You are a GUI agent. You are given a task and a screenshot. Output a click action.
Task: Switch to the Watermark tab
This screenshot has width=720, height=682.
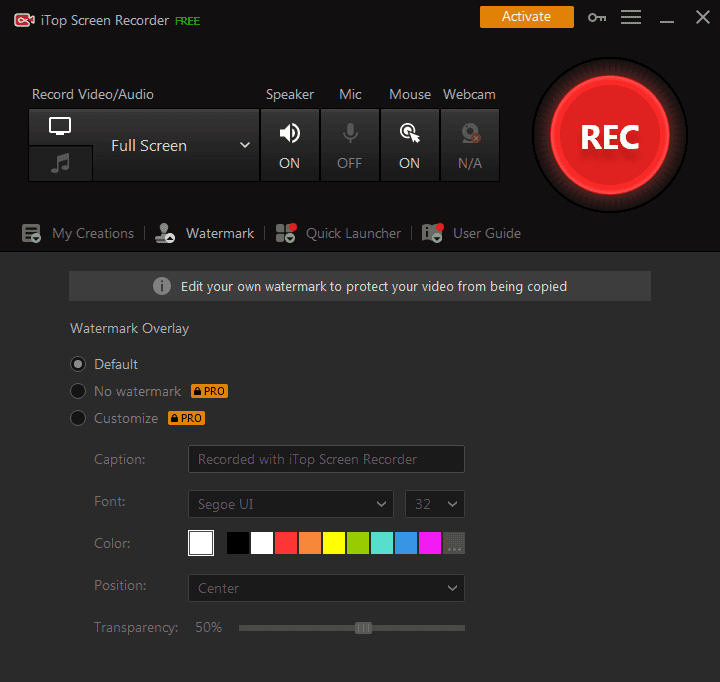click(x=204, y=233)
